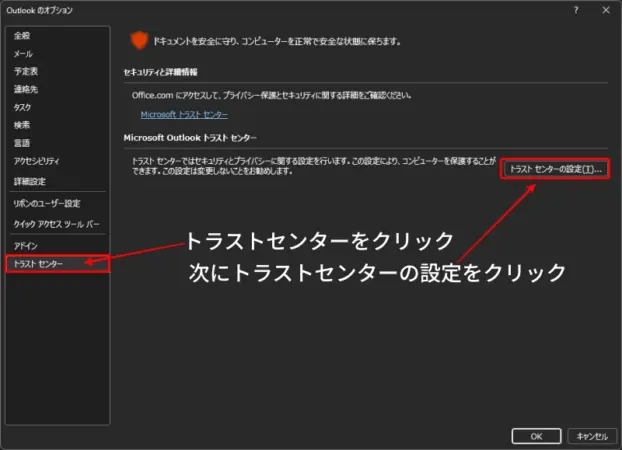Select トラスト センター in the sidebar
The height and width of the screenshot is (450, 622).
[57, 264]
